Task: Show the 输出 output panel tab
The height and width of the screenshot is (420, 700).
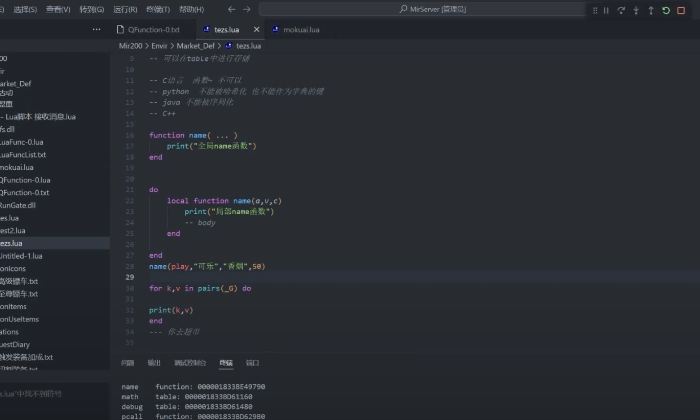Action: pyautogui.click(x=154, y=363)
